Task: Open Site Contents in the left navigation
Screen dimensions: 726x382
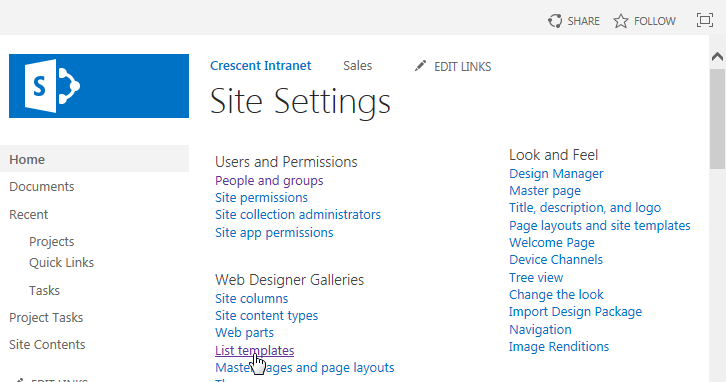Action: pos(47,344)
